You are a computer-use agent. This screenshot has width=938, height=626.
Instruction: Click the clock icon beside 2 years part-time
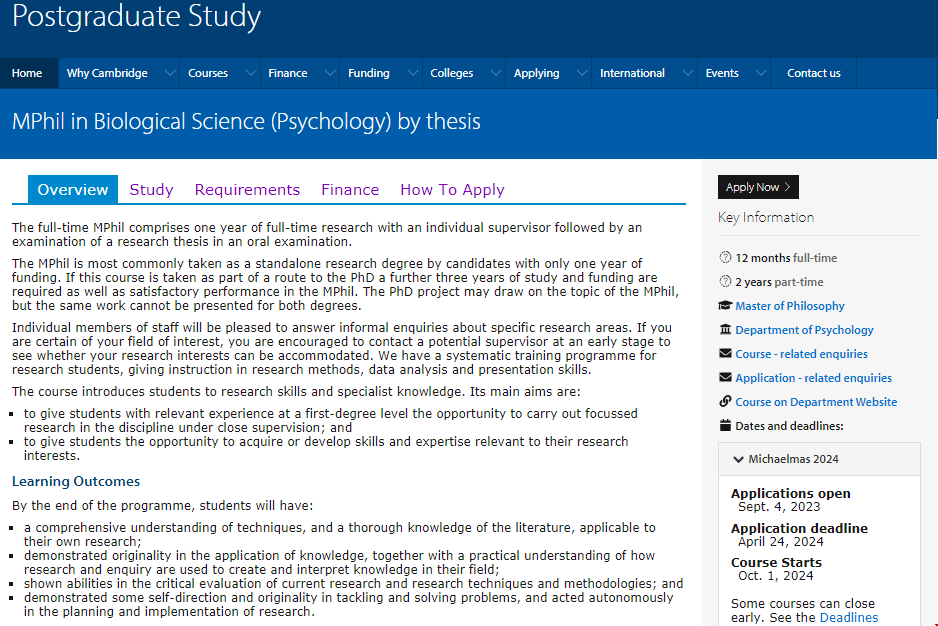(x=725, y=282)
